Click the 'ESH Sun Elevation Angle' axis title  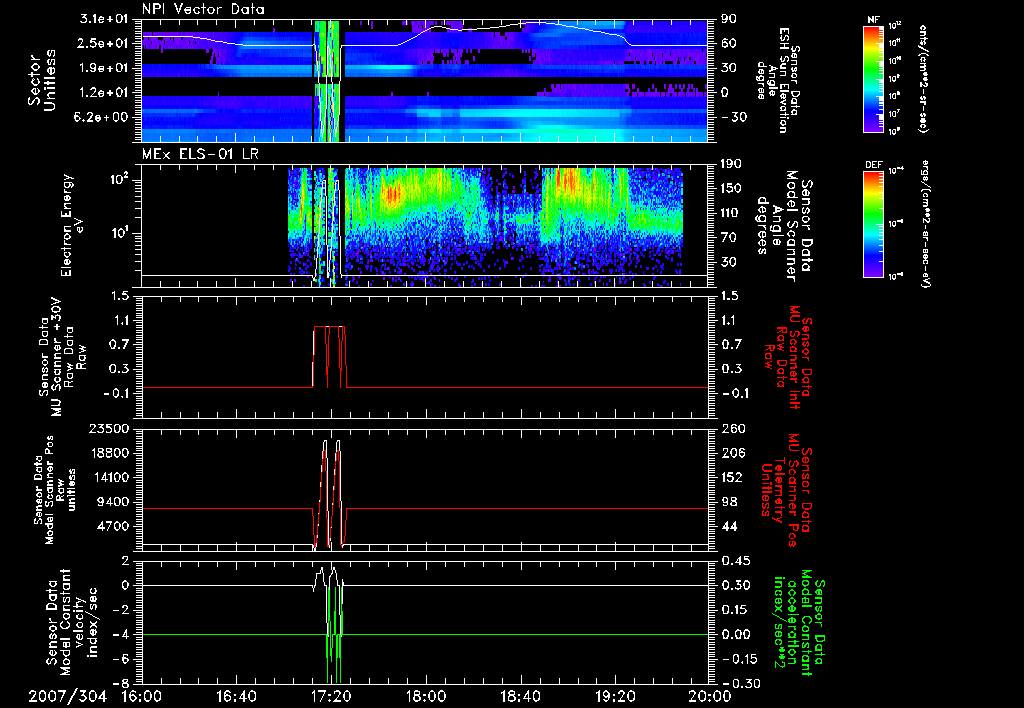[x=776, y=80]
